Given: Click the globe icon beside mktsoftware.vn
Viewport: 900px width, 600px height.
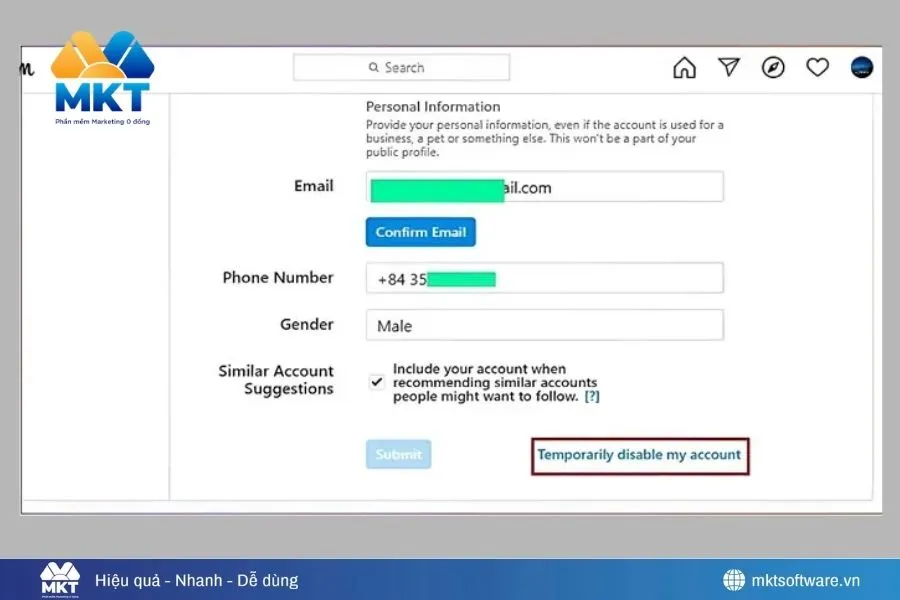Looking at the screenshot, I should 734,580.
